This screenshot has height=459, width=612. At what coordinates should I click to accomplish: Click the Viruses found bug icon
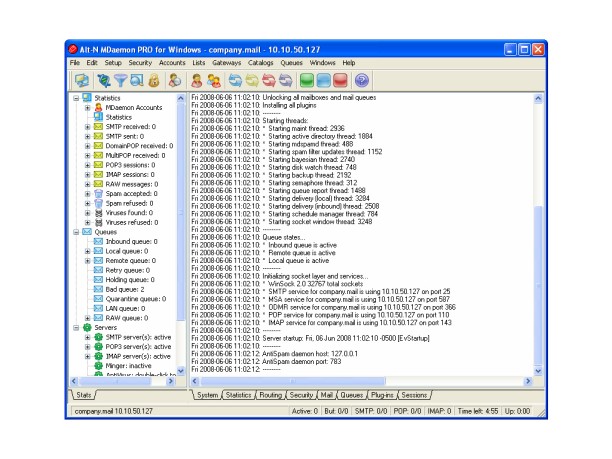point(98,213)
